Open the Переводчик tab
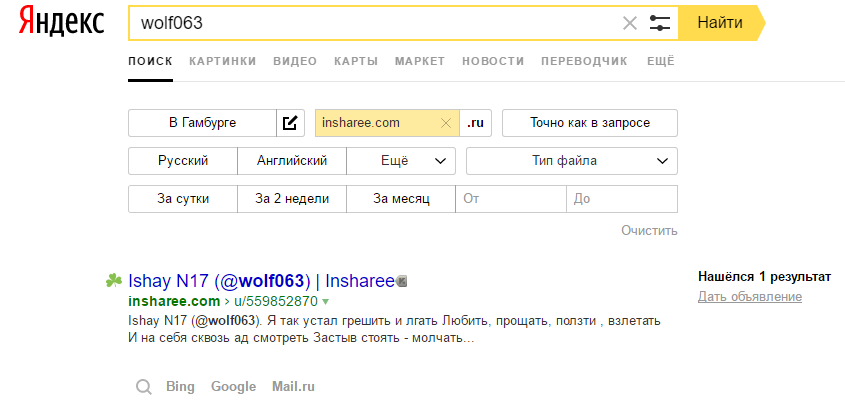This screenshot has width=845, height=410. point(584,61)
